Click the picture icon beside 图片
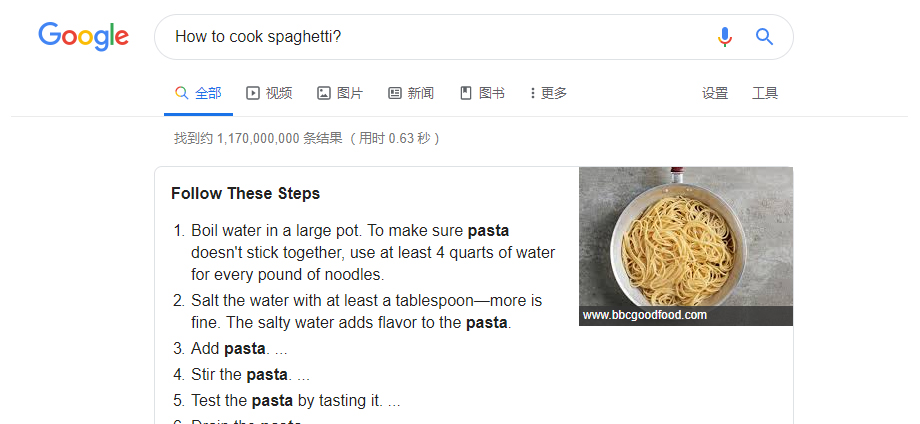Screen dimensions: 920x424 tap(324, 93)
